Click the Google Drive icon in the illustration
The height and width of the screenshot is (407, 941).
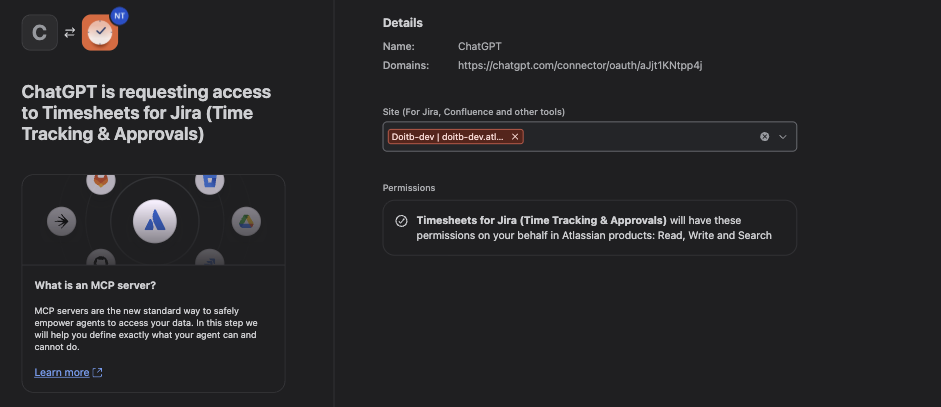(x=246, y=222)
